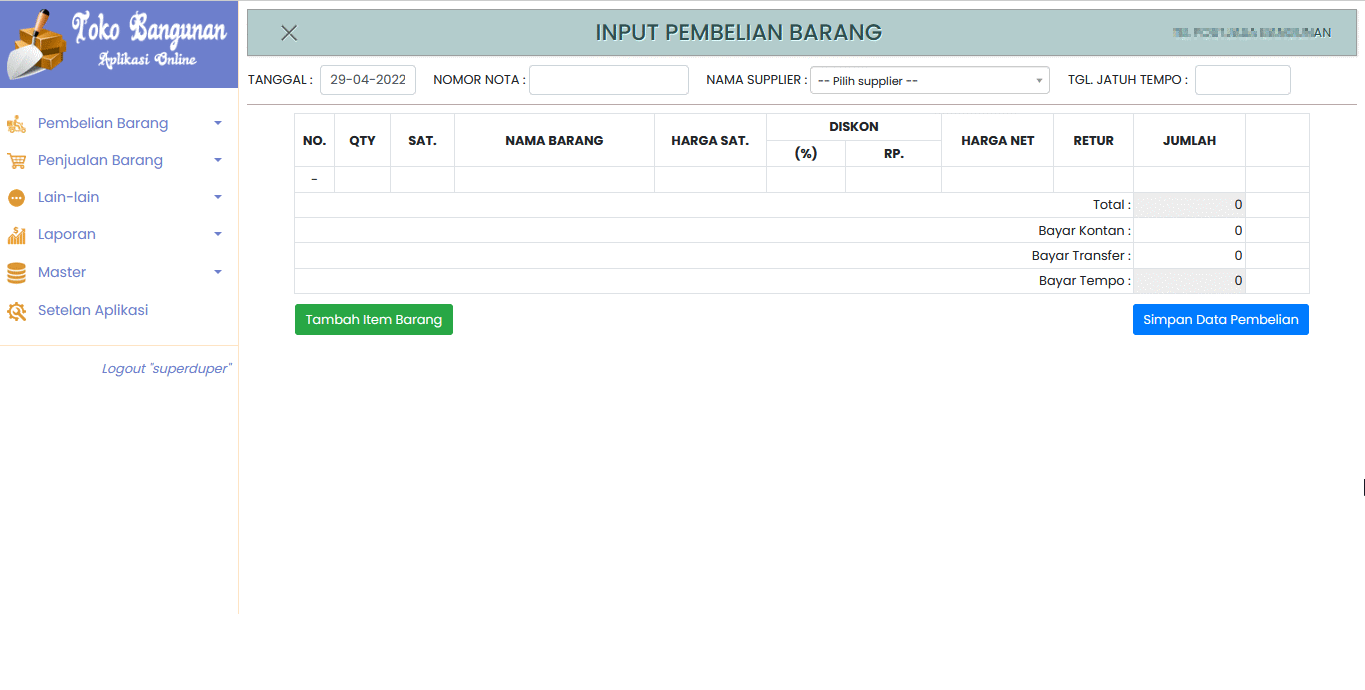Click the Pembelian Barang delivery icon
Viewport: 1365px width, 690px height.
(16, 124)
